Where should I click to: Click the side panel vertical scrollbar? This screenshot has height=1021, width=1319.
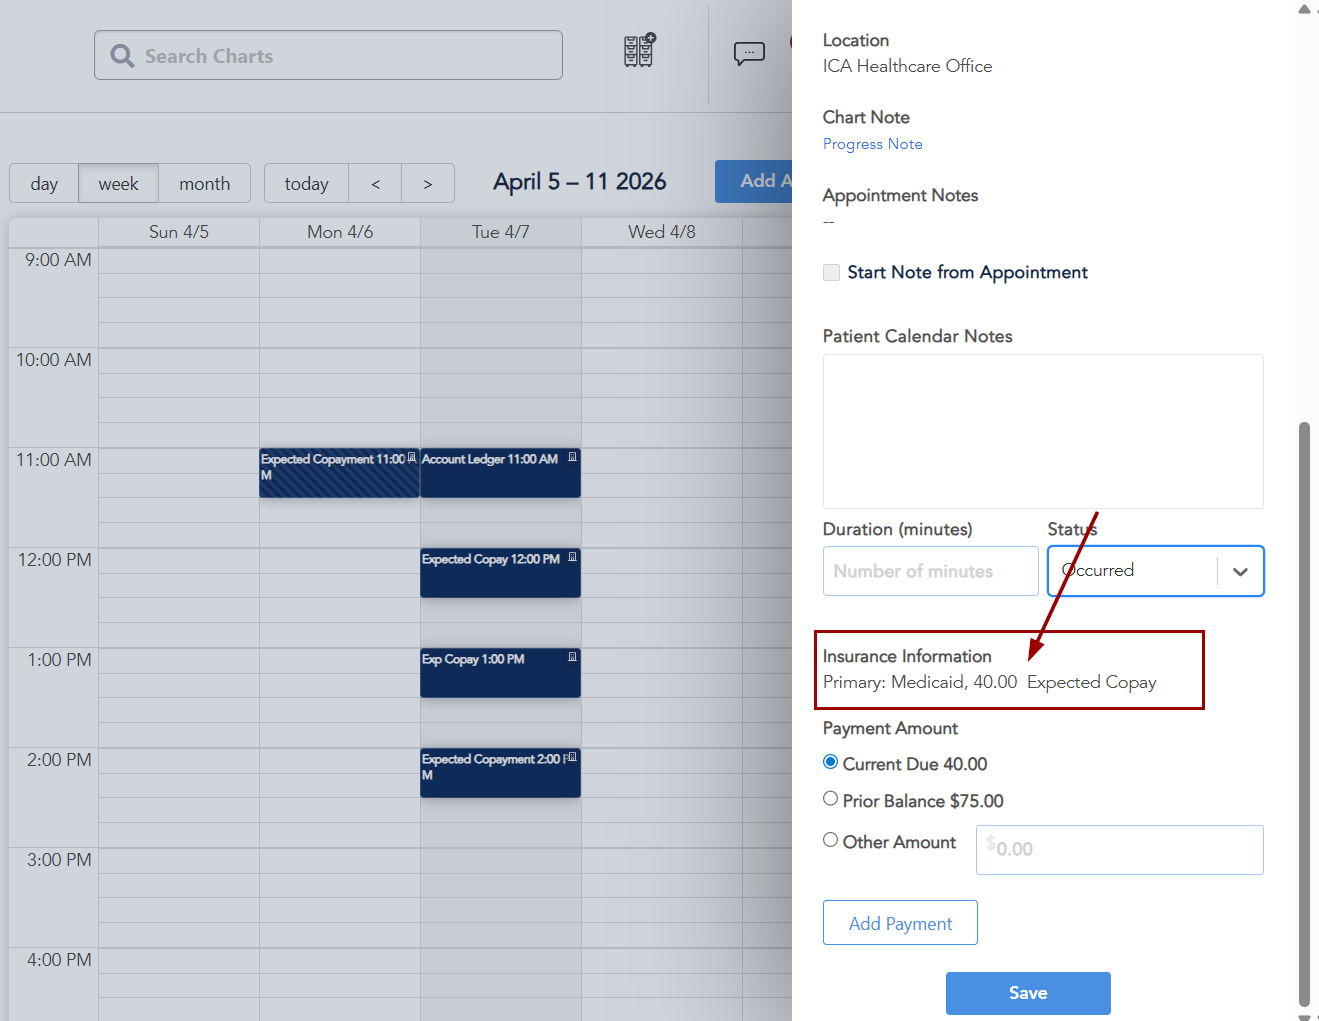pos(1304,714)
